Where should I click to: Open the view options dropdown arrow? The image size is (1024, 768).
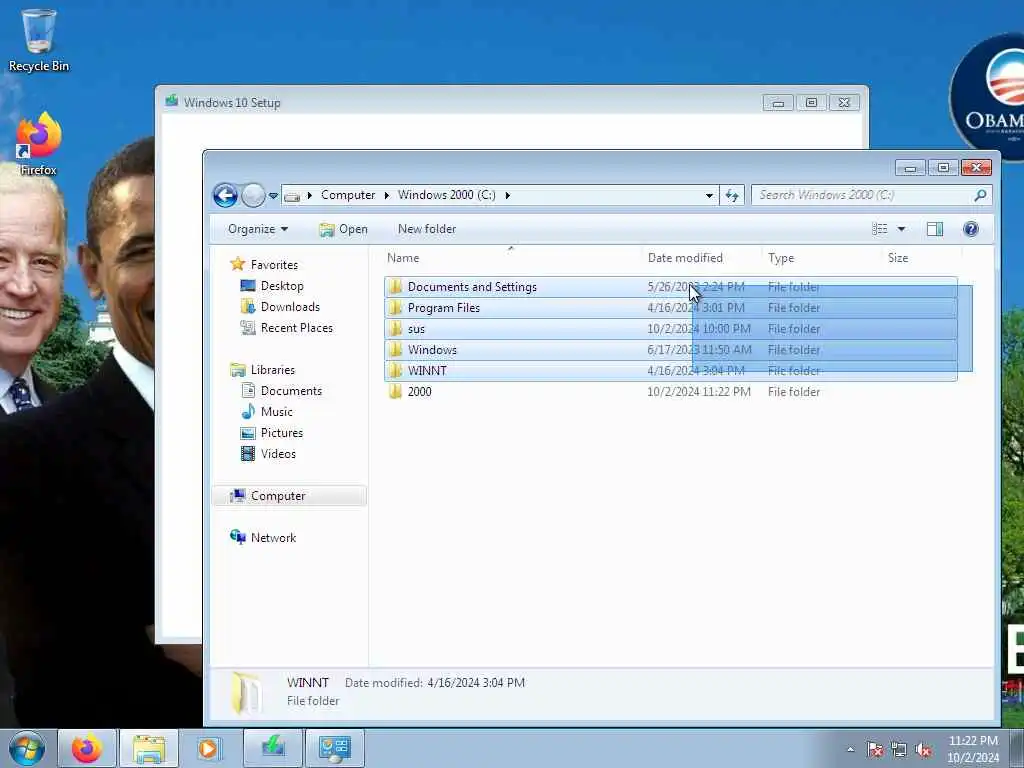tap(901, 229)
